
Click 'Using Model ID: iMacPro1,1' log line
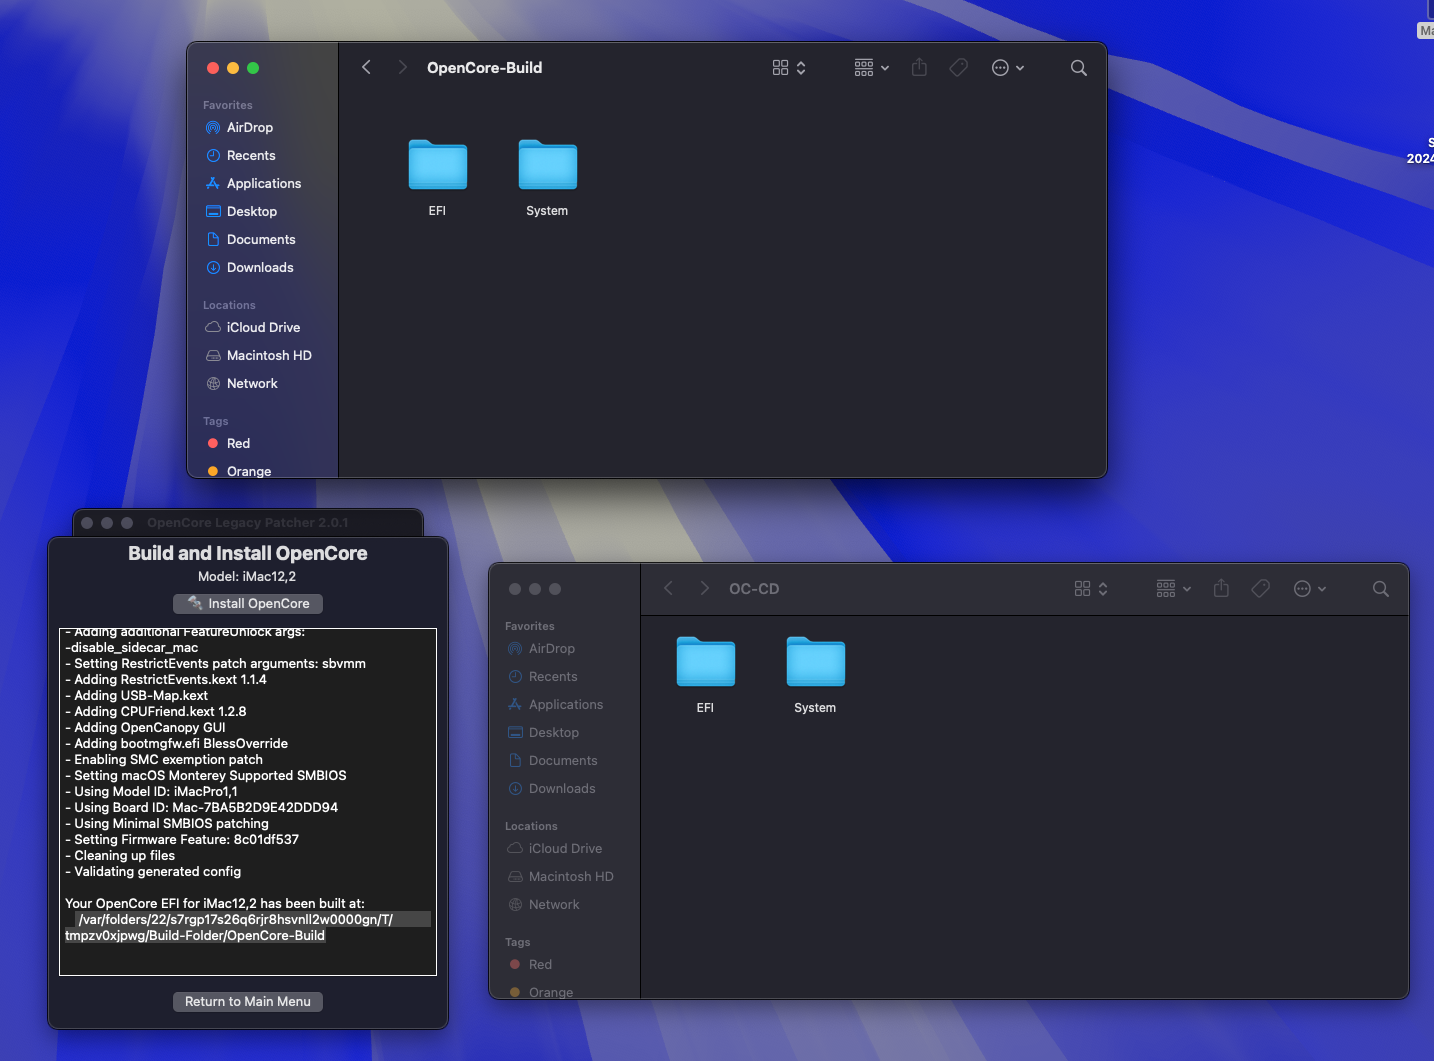(151, 791)
